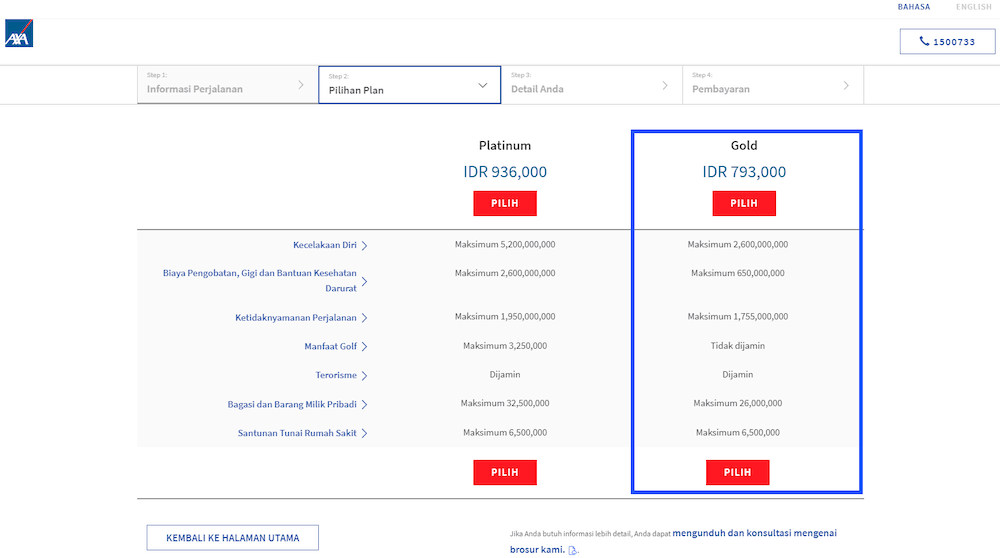Viewport: 1000px width, 558px height.
Task: Expand Ketidaknyamanan Perjalanan details
Action: (x=302, y=318)
